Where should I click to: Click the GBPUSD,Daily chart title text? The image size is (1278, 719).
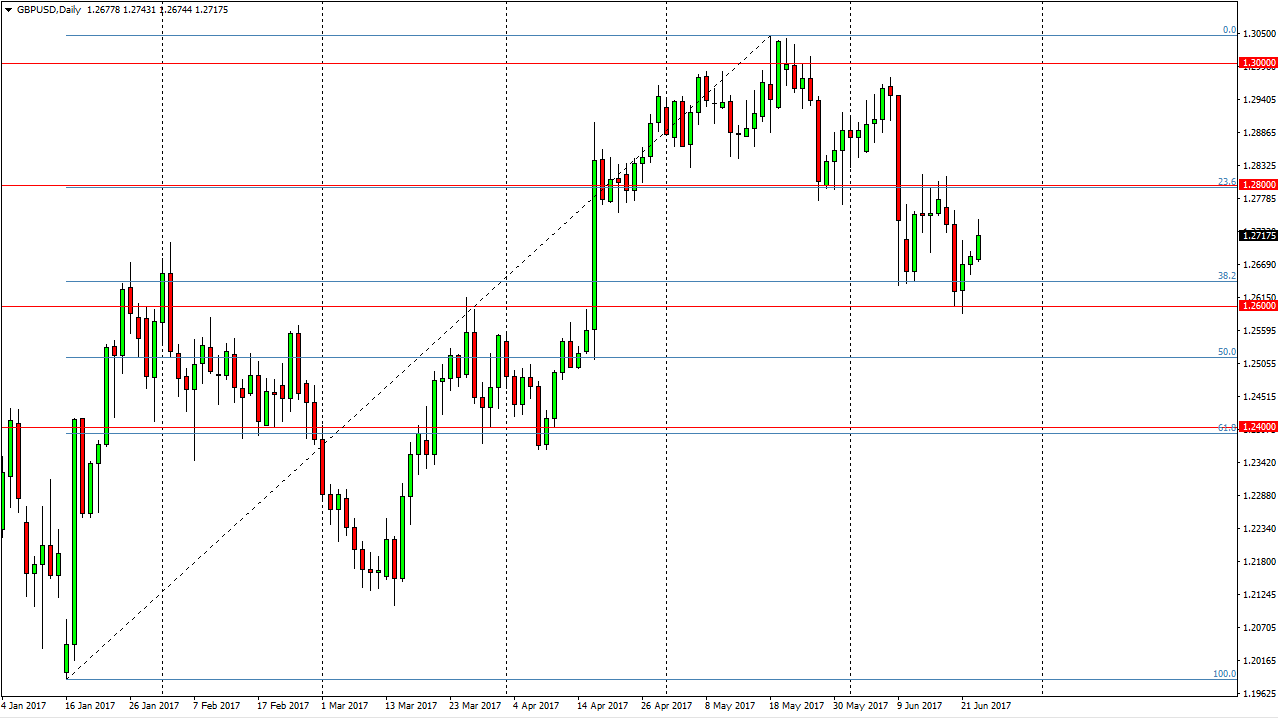46,10
